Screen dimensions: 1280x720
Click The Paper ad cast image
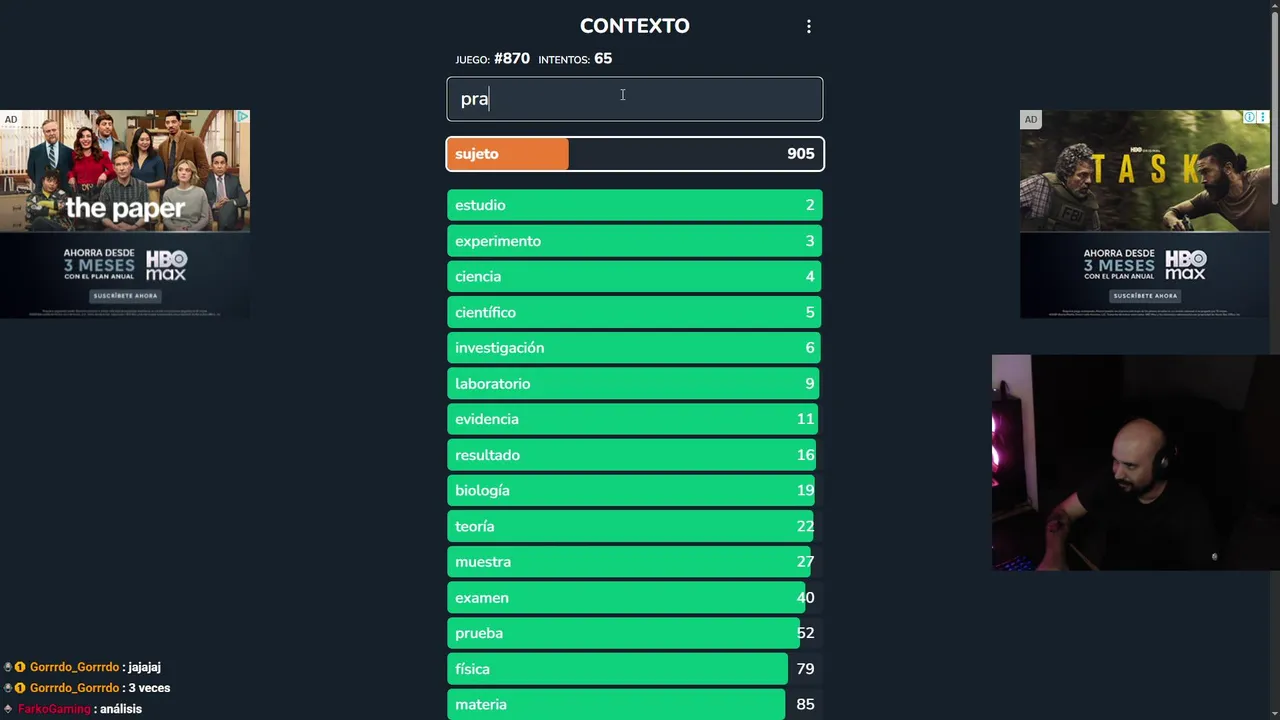125,170
